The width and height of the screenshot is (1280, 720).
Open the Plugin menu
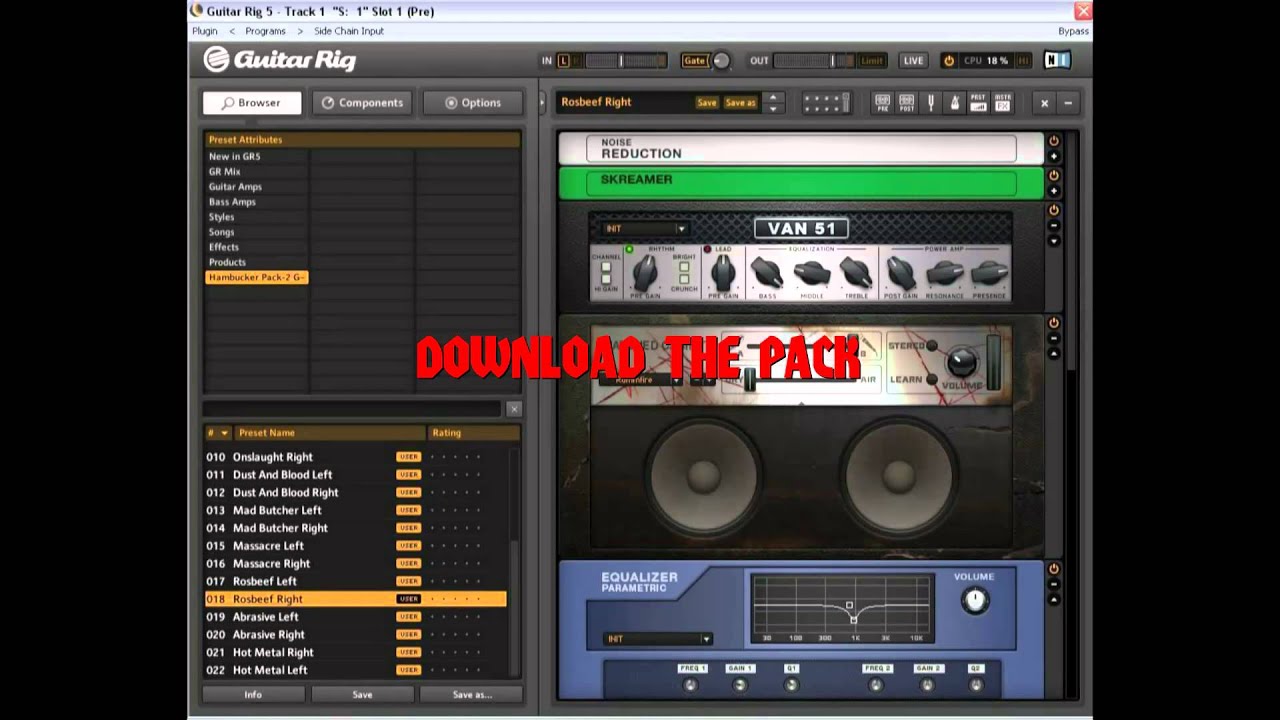[x=205, y=31]
